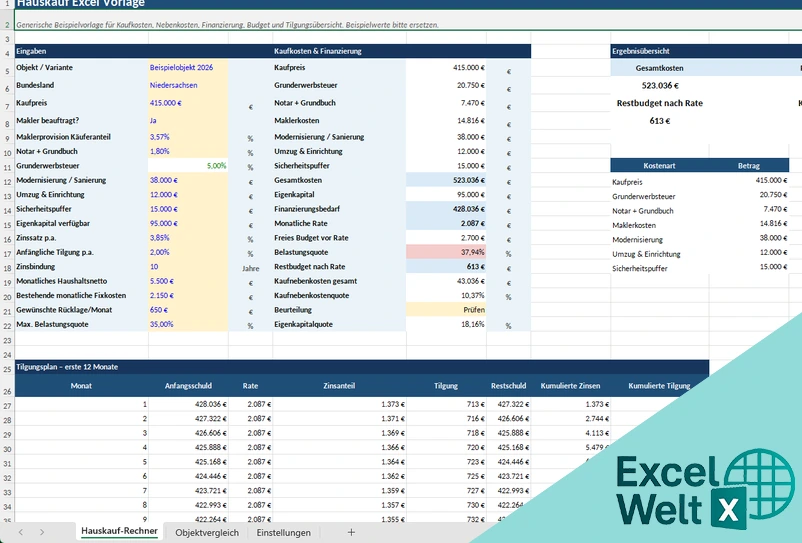The height and width of the screenshot is (543, 802).
Task: Select row header 12
Action: 7,182
